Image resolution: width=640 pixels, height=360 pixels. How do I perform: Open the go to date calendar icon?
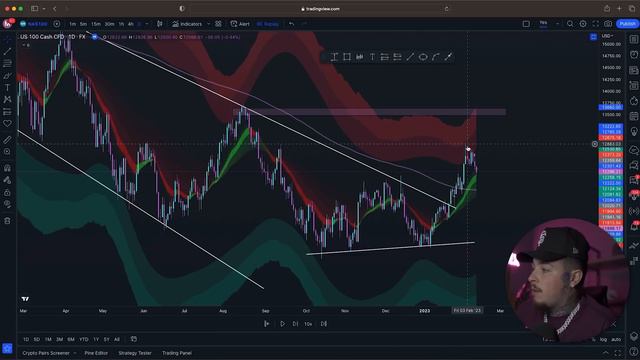click(x=133, y=339)
